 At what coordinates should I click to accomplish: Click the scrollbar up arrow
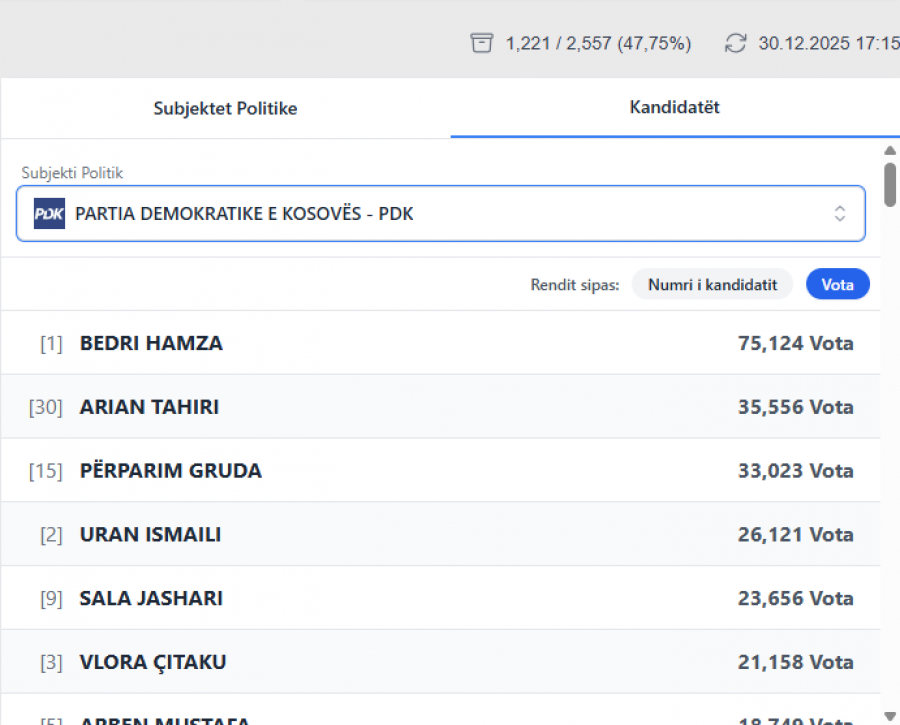[890, 150]
